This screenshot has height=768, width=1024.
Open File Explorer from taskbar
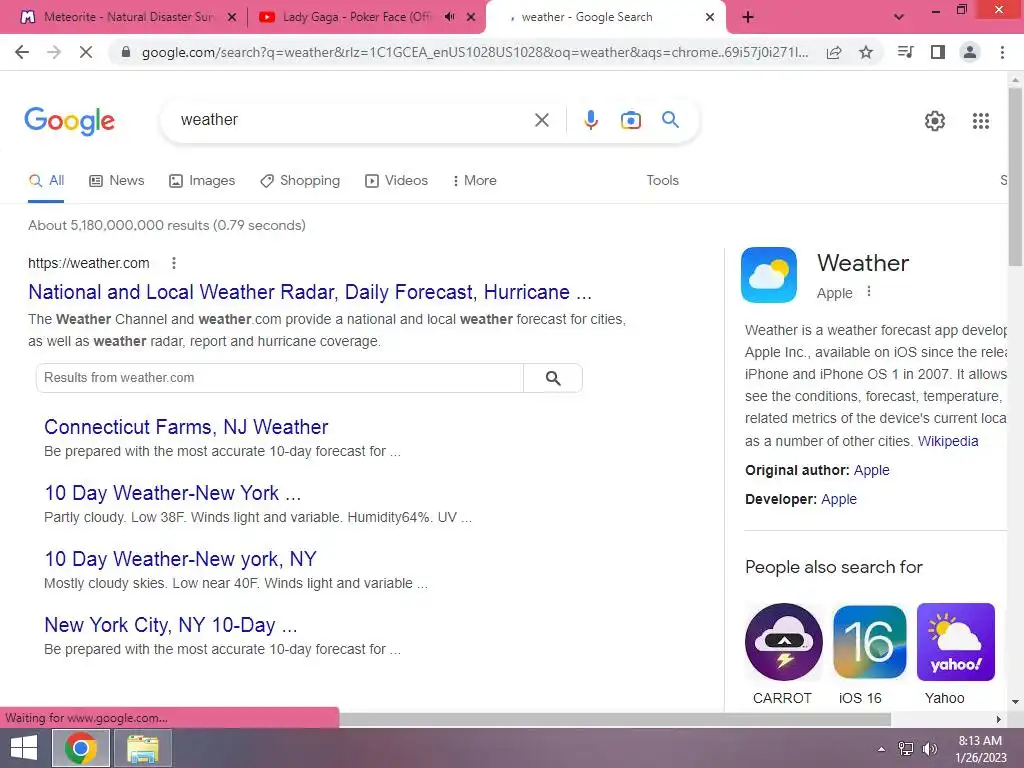tap(143, 748)
